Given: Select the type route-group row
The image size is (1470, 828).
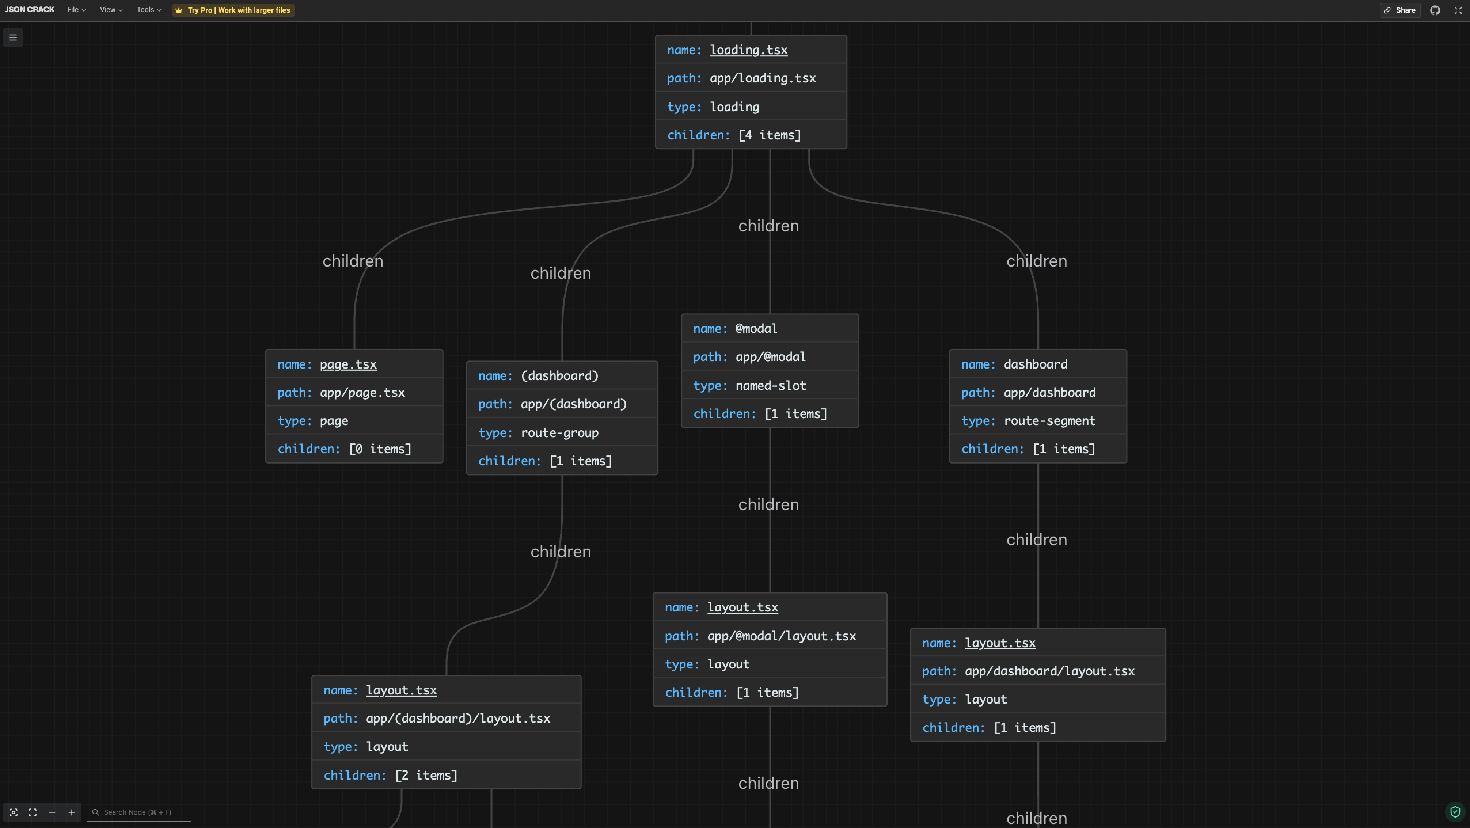Looking at the screenshot, I should (x=562, y=433).
